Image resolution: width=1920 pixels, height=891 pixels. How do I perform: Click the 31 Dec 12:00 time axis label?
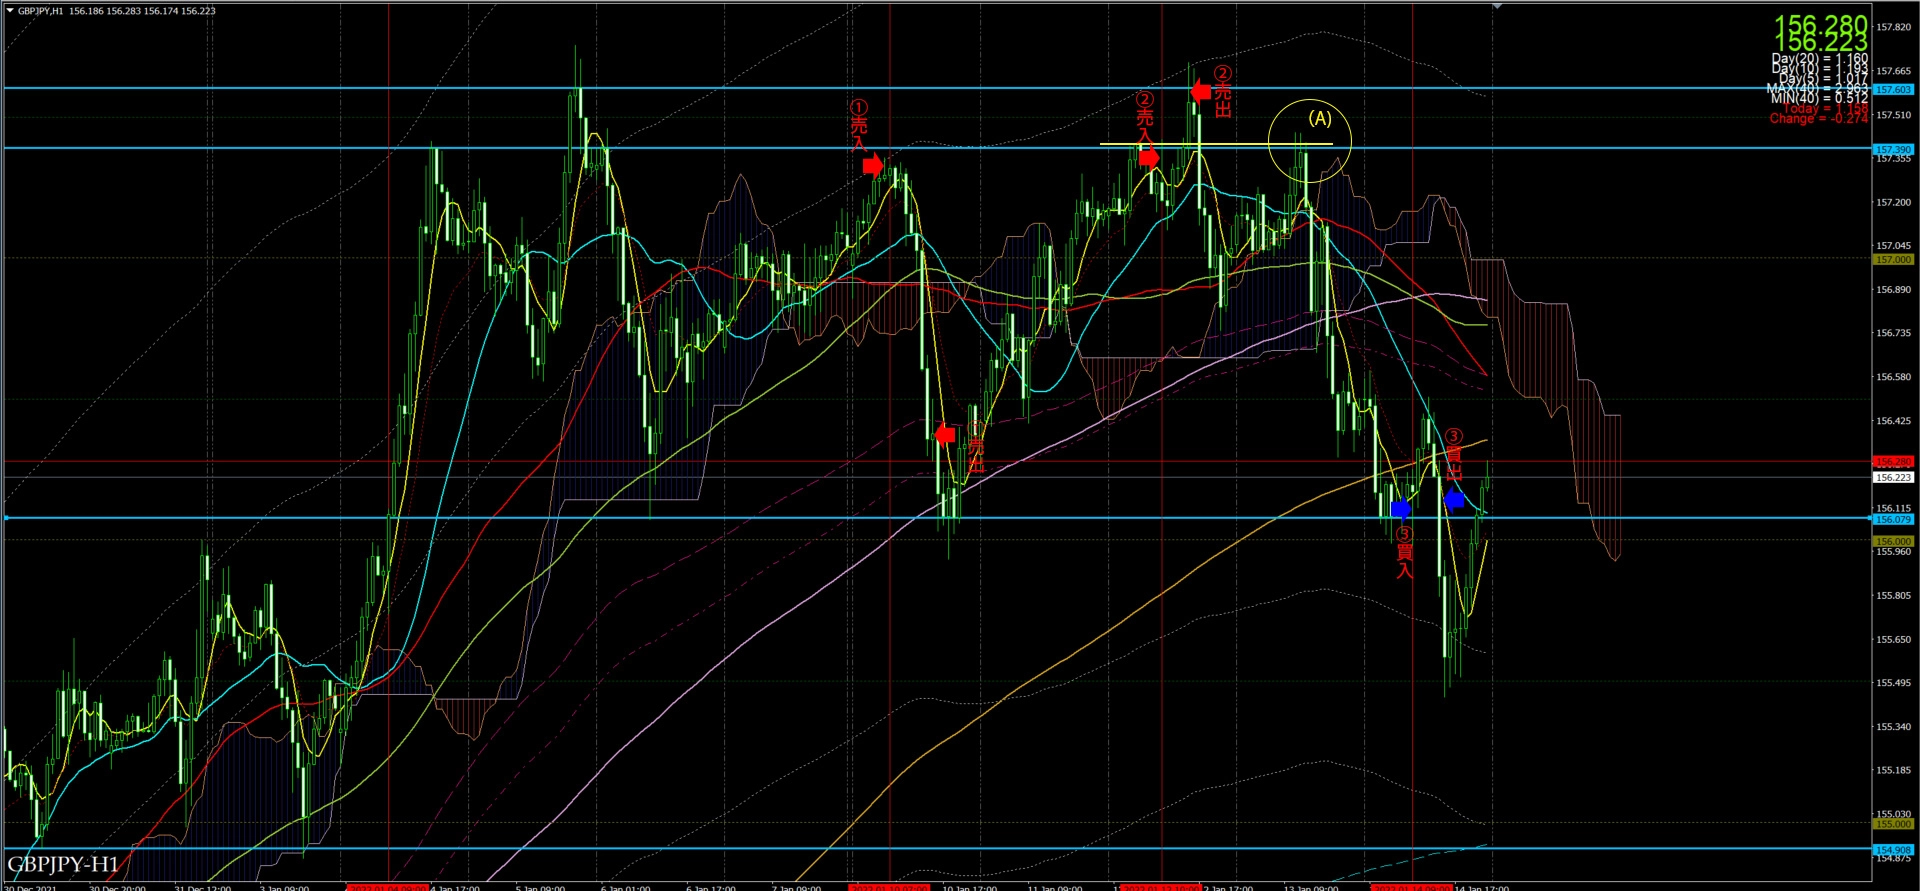203,887
